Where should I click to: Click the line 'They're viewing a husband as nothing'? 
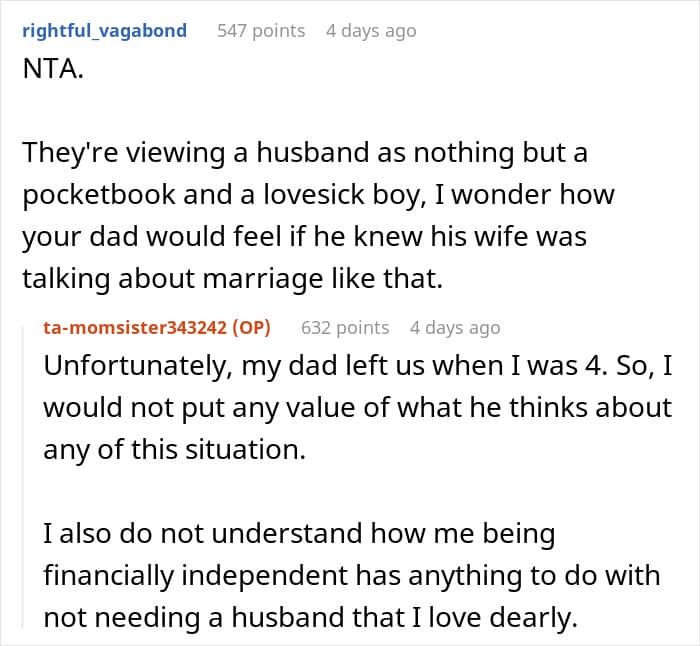tap(305, 153)
